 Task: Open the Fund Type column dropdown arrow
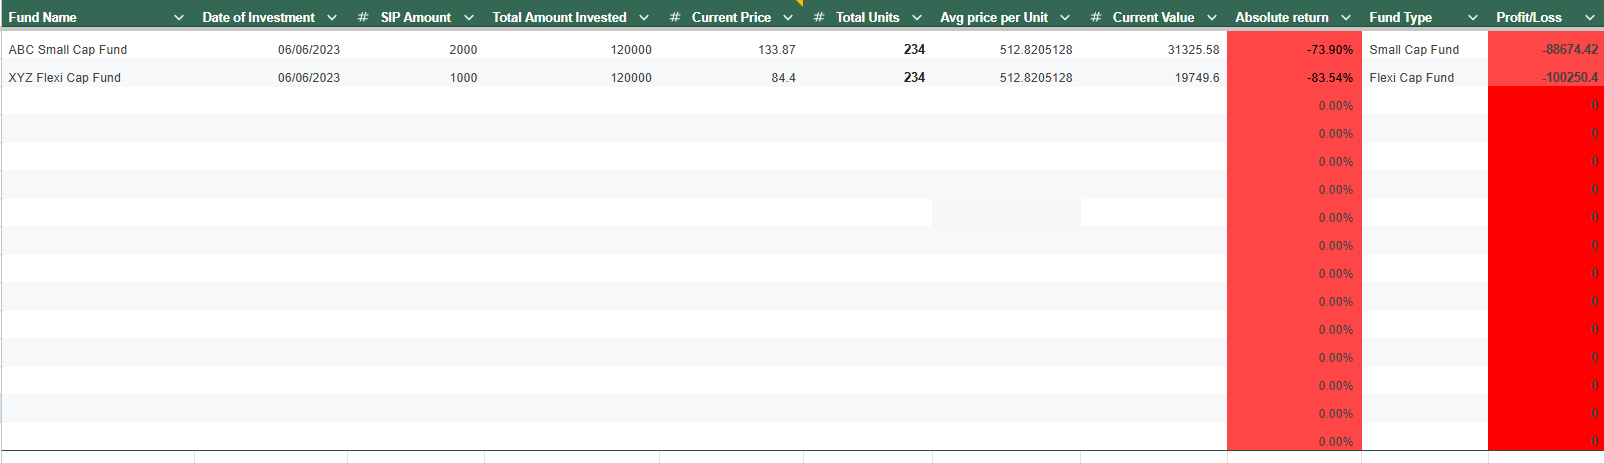point(1472,17)
